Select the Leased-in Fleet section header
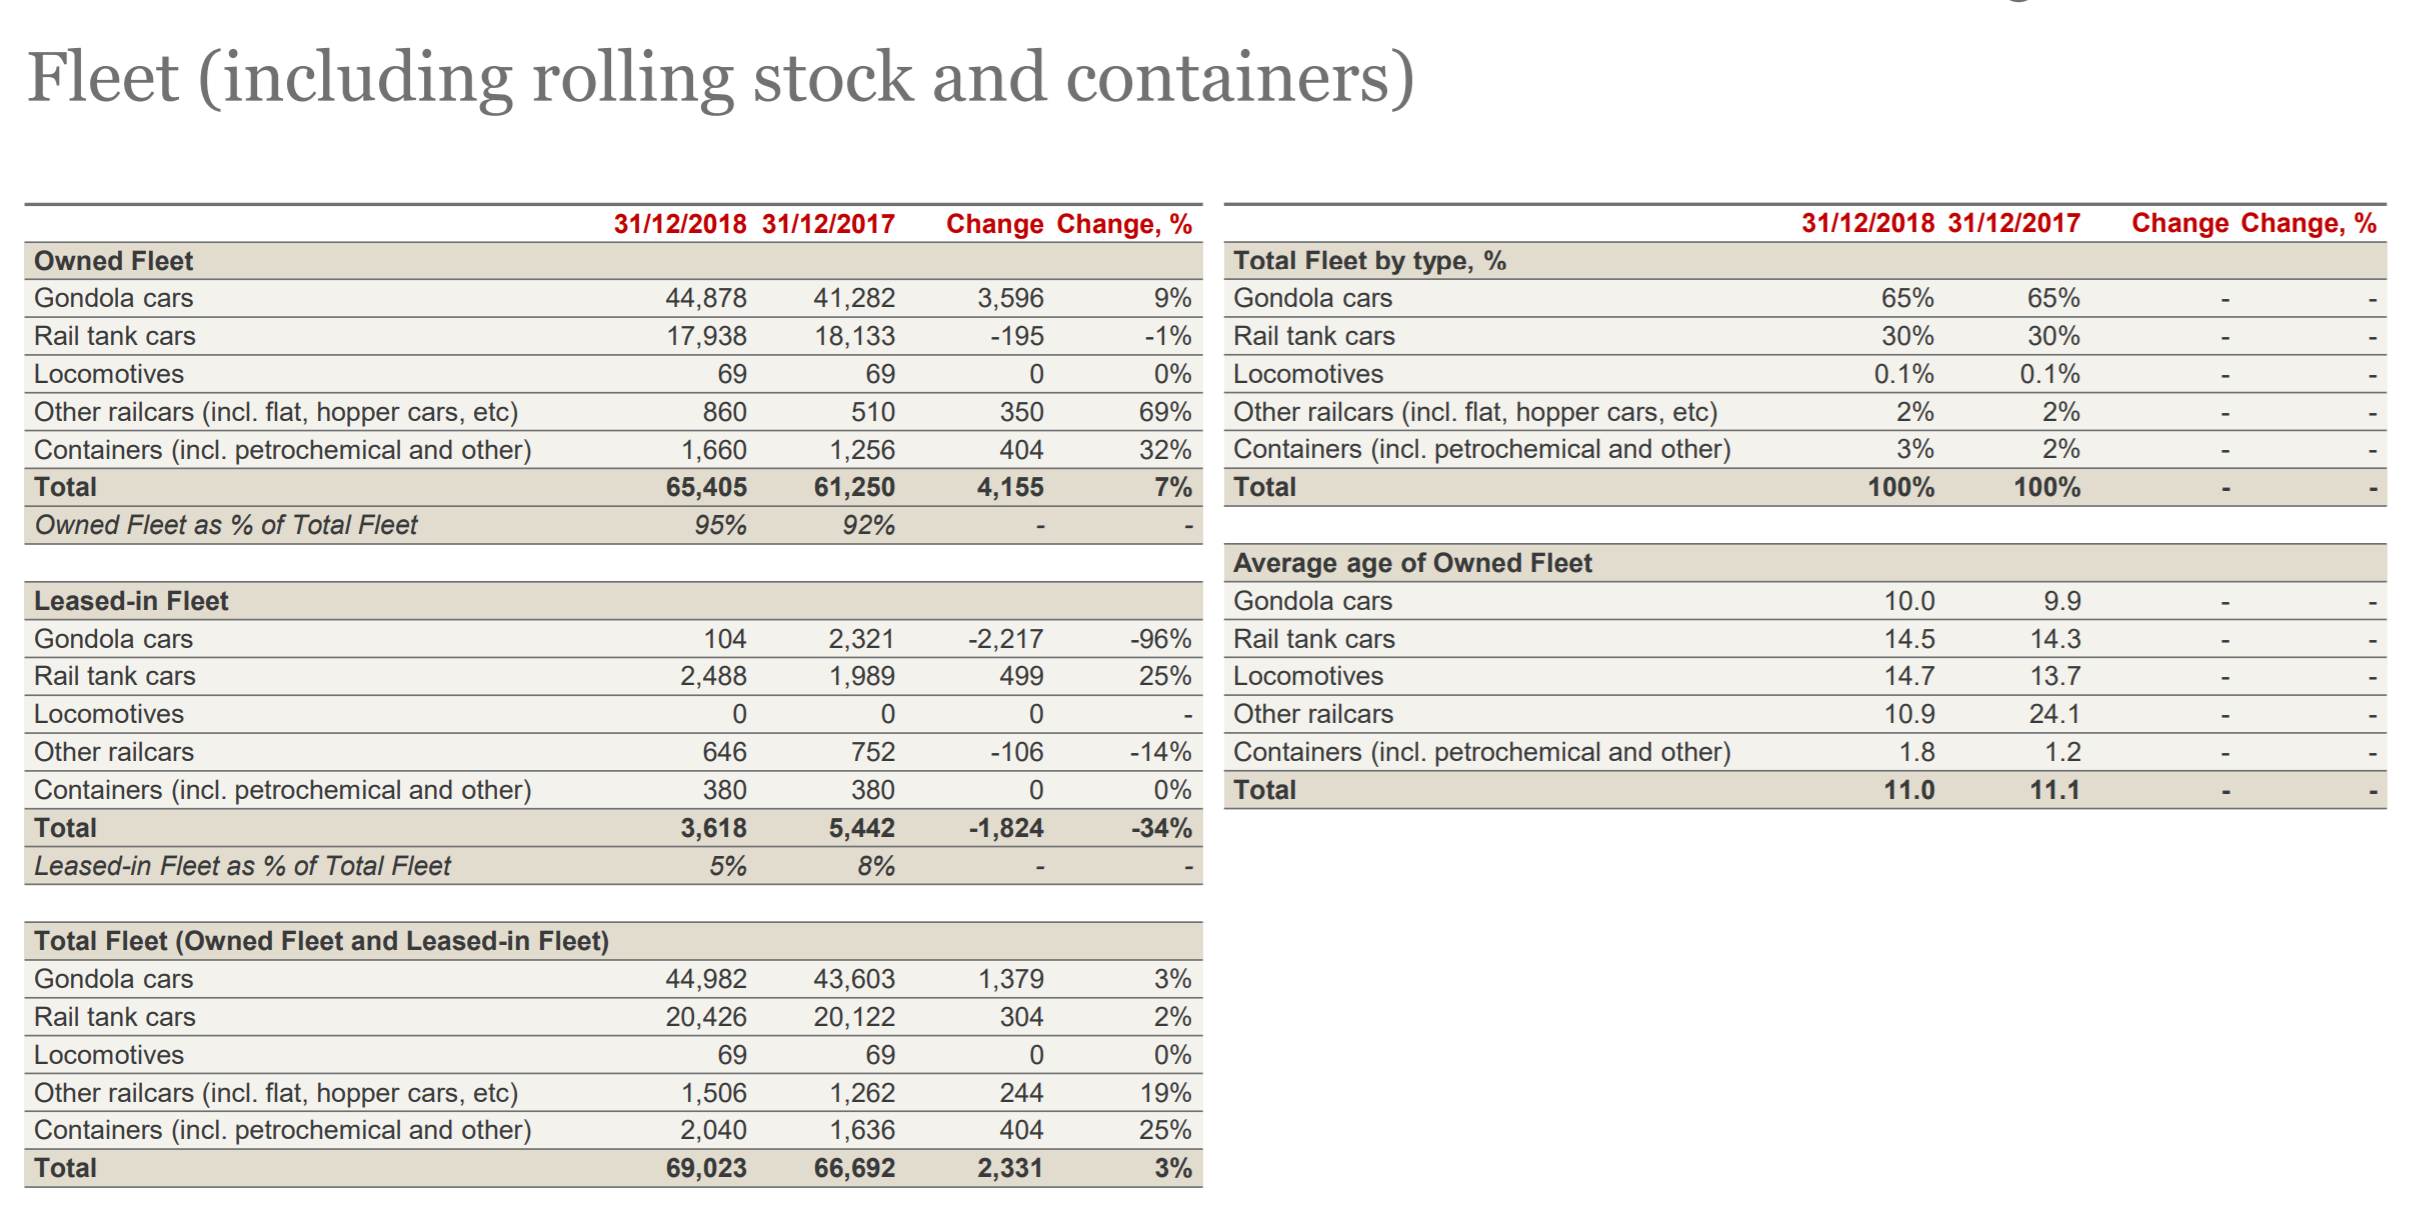 click(131, 601)
